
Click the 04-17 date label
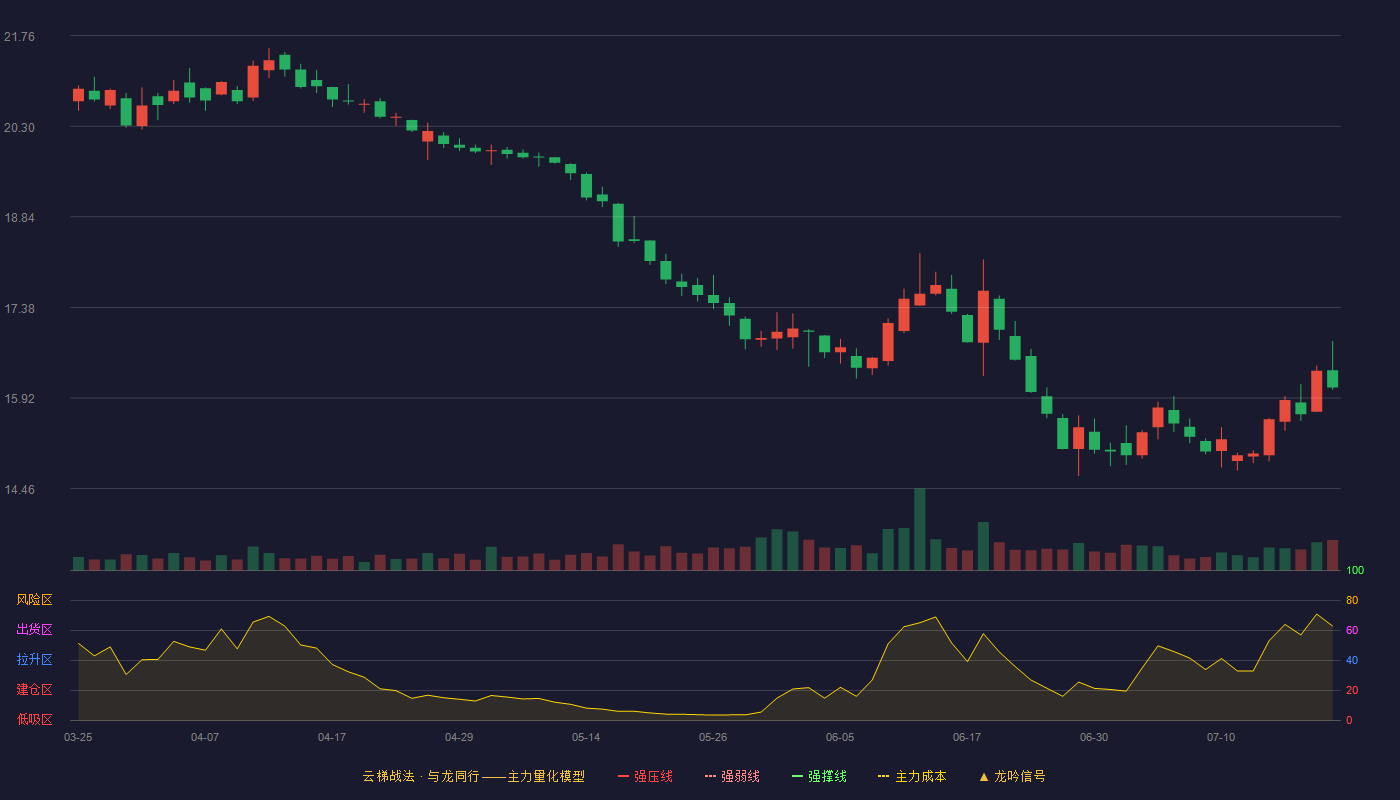coord(332,737)
